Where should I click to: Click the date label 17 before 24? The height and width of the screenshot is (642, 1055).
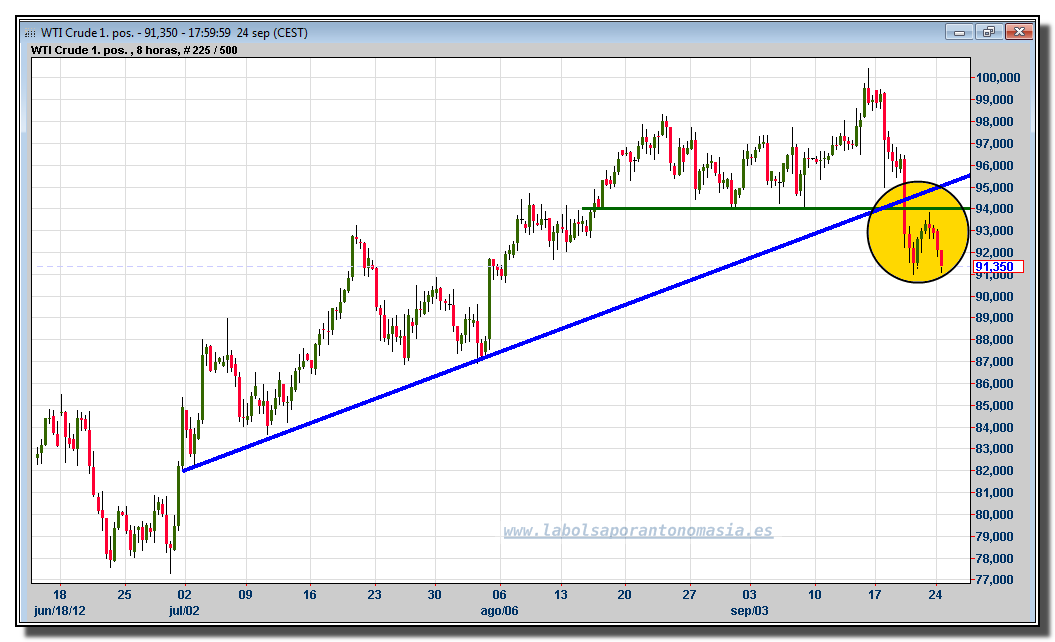874,594
